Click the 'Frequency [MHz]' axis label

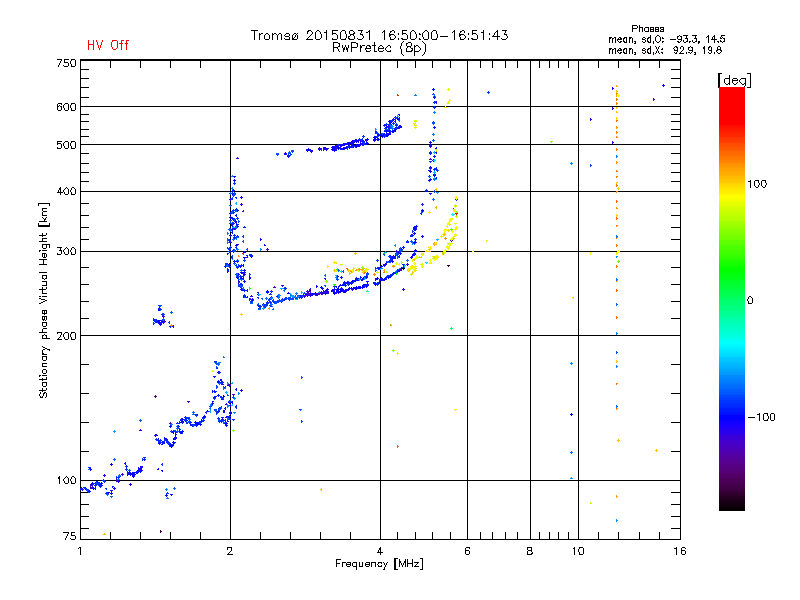coord(379,564)
